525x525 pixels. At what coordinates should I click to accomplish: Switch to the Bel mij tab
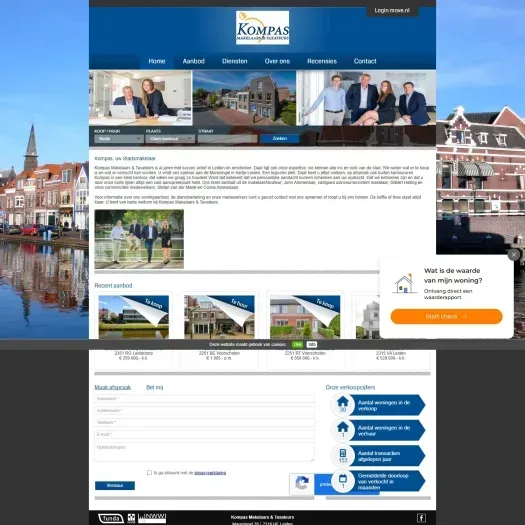tap(155, 387)
